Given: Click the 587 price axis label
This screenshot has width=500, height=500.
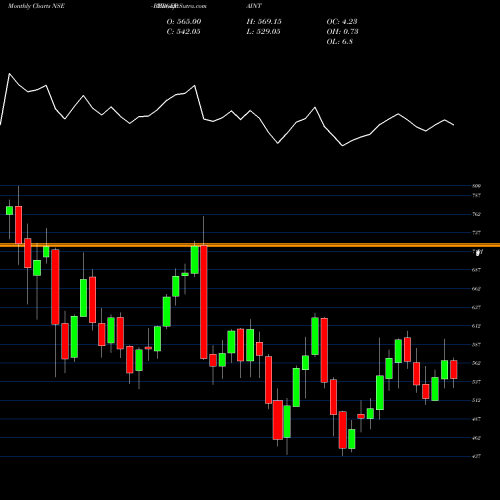Looking at the screenshot, I should pos(477,344).
